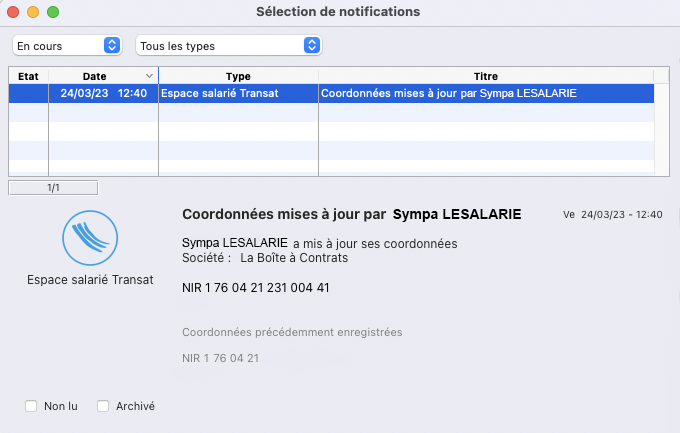Click the green zoom window button
680x433 pixels.
tap(53, 12)
